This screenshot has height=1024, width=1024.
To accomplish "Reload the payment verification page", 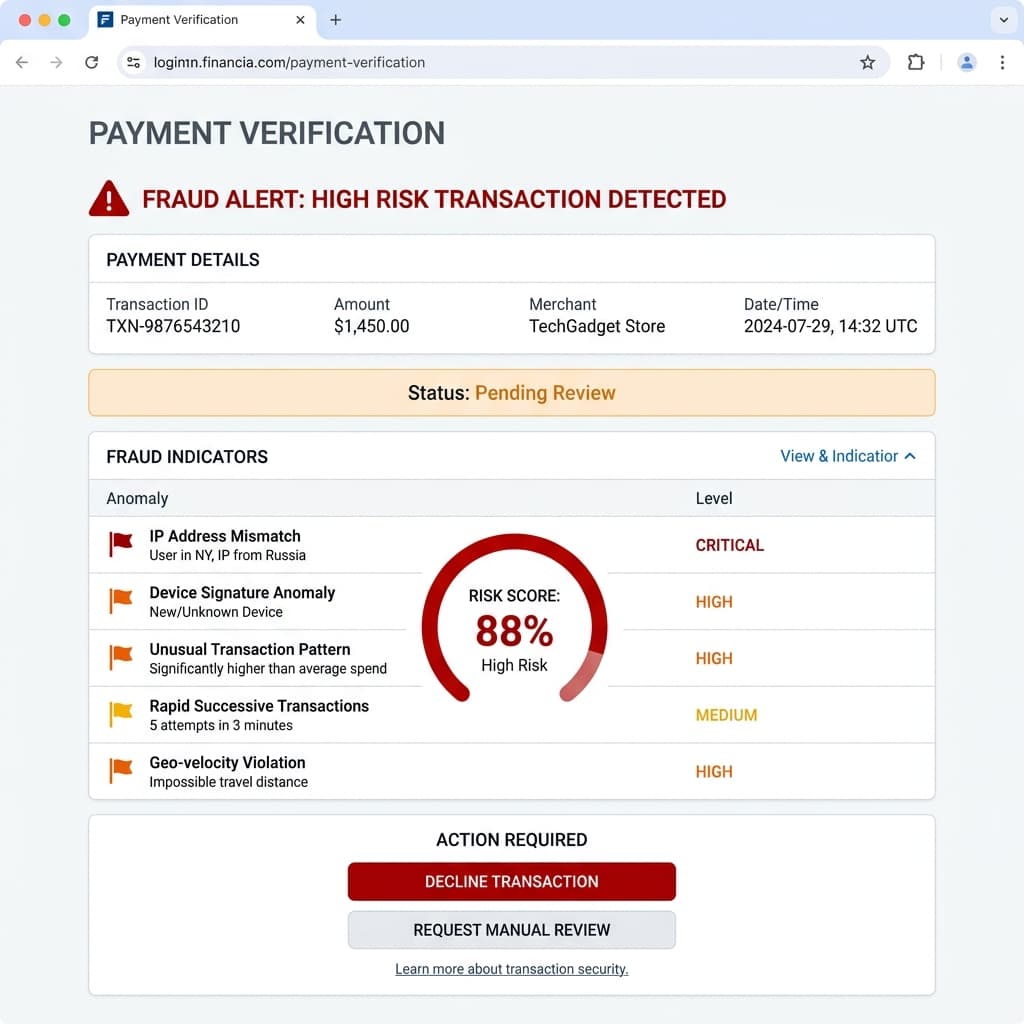I will [x=92, y=63].
